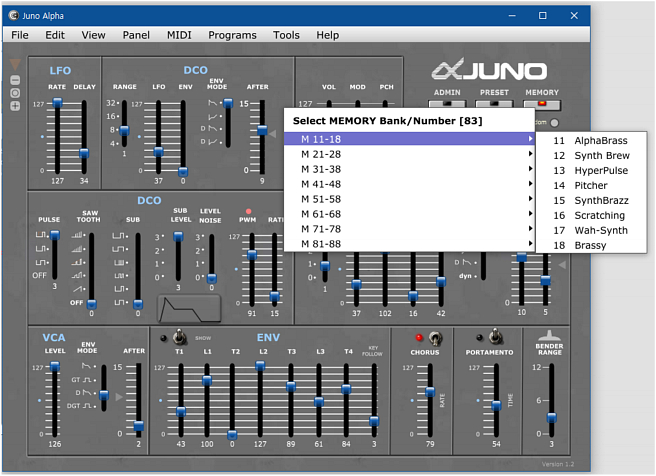Expand the M 21-28 bank submenu
This screenshot has height=476, width=656.
tap(409, 154)
